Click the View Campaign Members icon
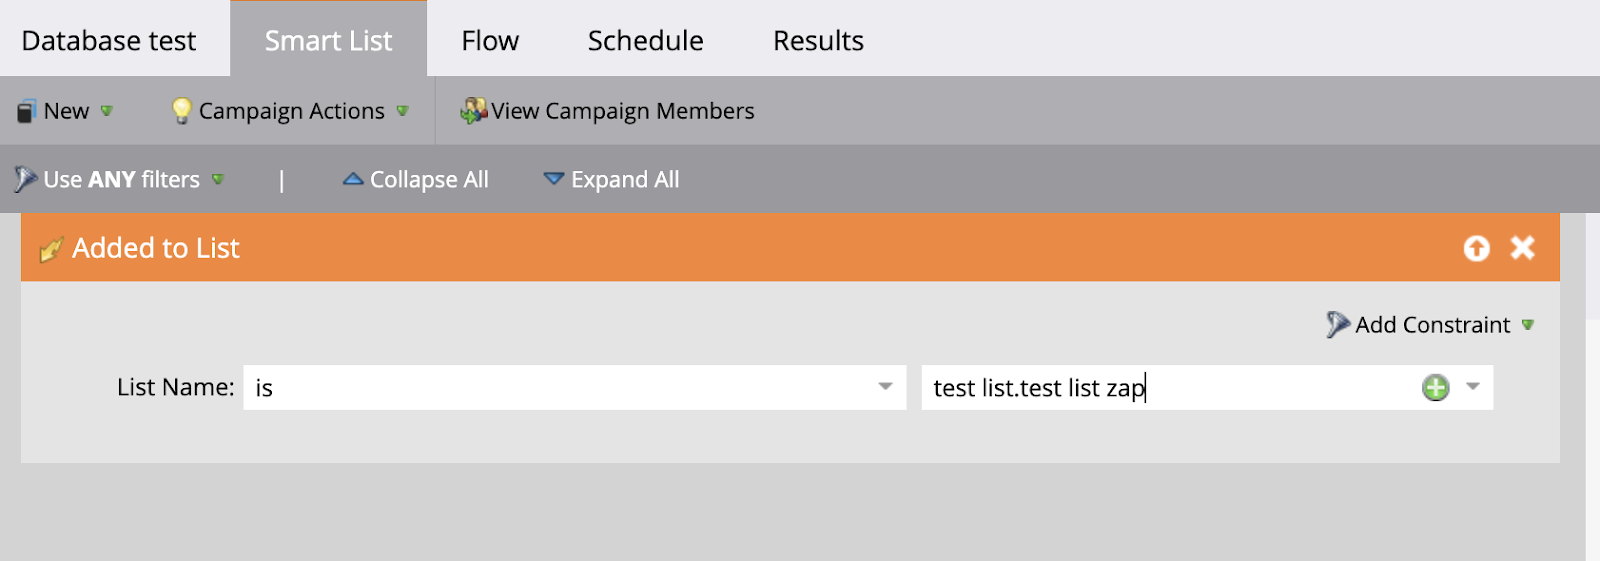This screenshot has height=561, width=1600. (472, 111)
